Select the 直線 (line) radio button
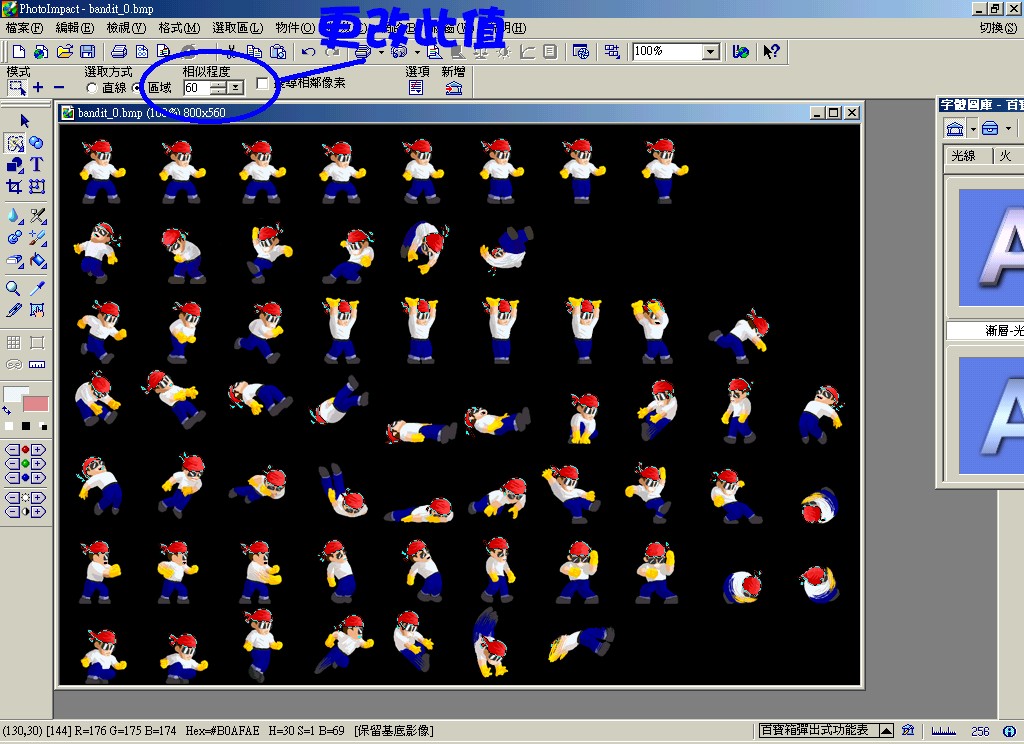 (92, 88)
